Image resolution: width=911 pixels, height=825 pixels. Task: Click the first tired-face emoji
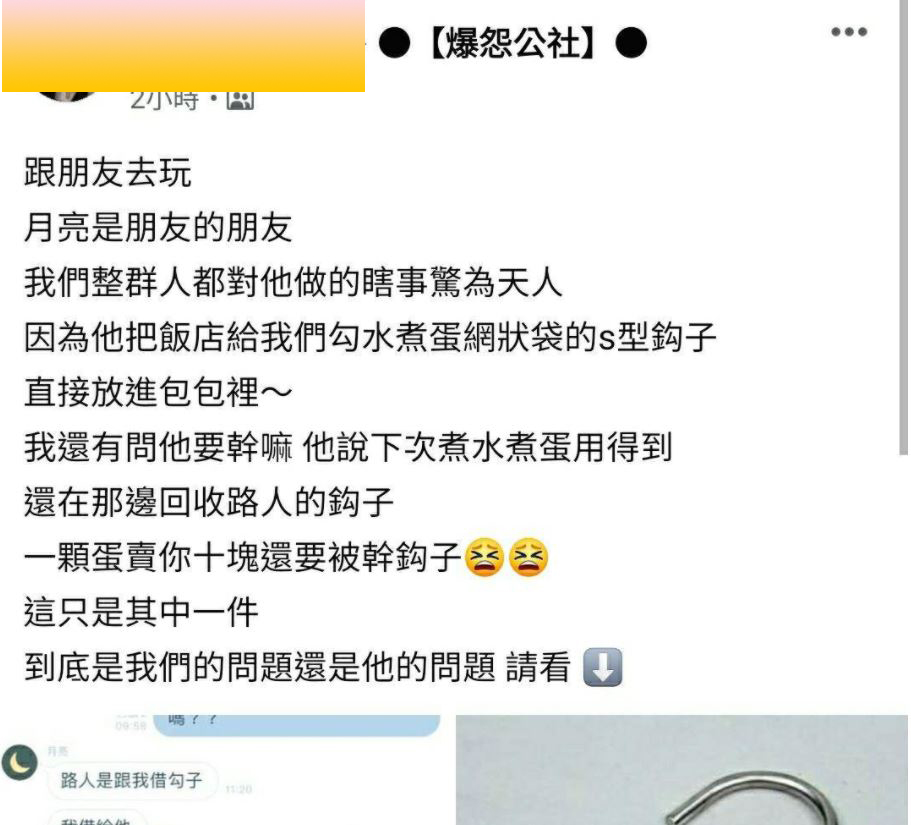point(484,557)
